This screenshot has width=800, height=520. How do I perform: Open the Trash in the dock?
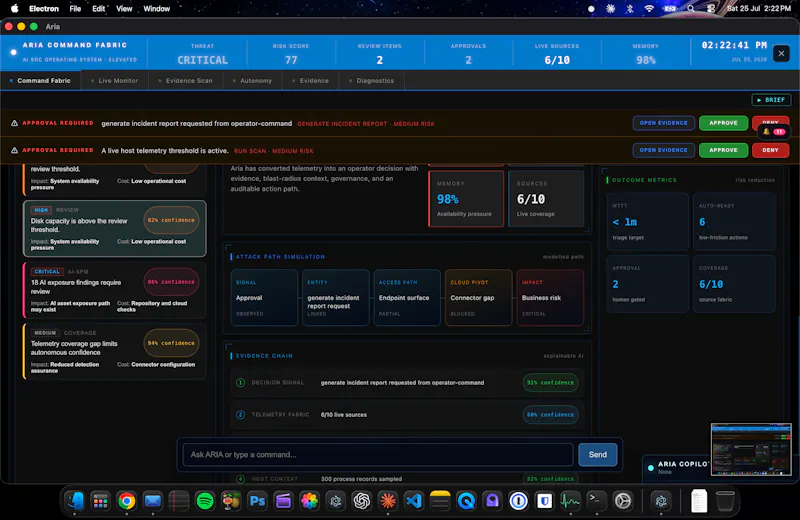[x=725, y=501]
